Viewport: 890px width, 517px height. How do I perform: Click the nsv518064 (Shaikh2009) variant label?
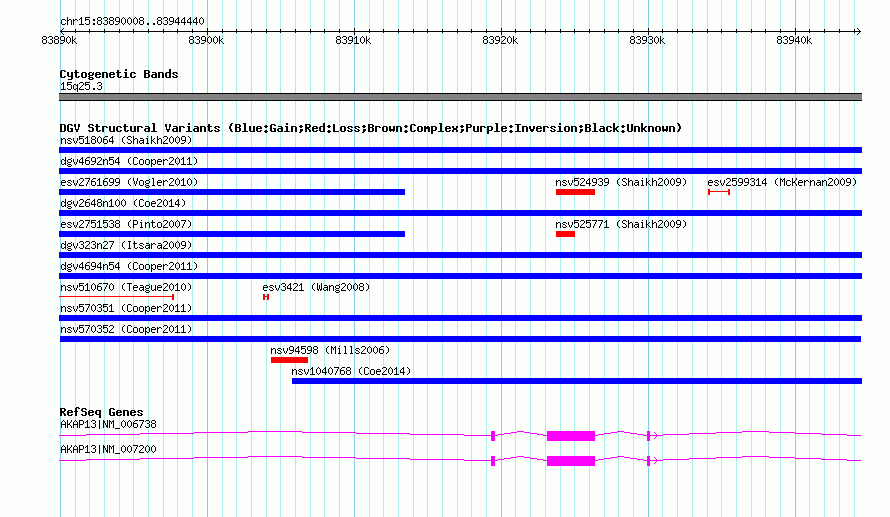(x=126, y=140)
